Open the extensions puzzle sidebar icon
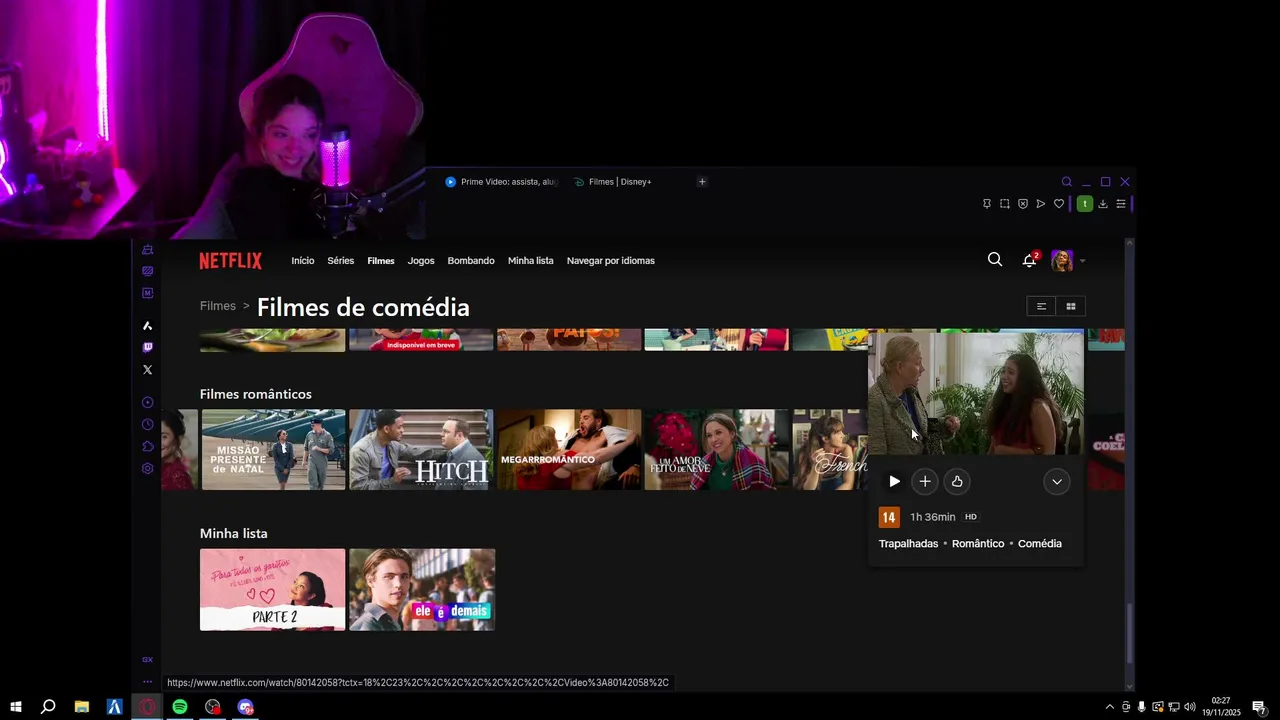The width and height of the screenshot is (1280, 720). (x=148, y=447)
